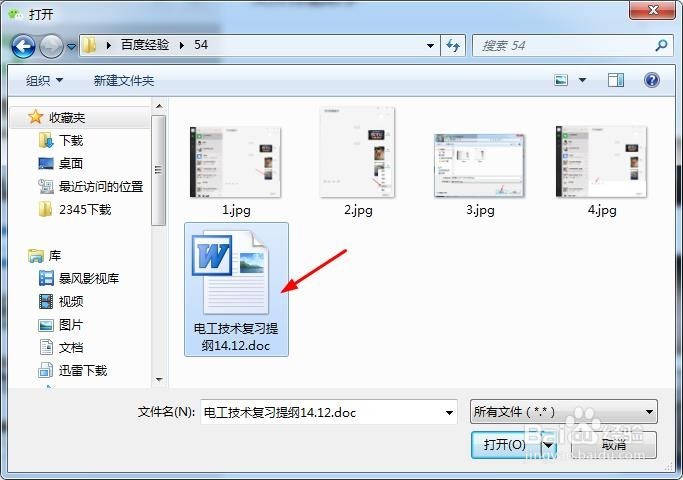Click the magnifier search icon
Image resolution: width=683 pixels, height=480 pixels.
[661, 45]
